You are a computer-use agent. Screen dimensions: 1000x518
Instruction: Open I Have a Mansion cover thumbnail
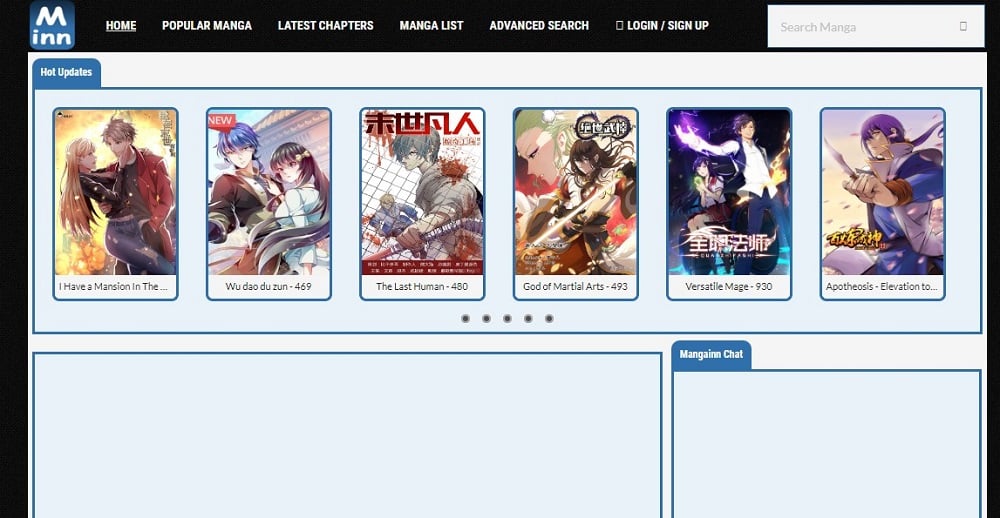tap(115, 193)
